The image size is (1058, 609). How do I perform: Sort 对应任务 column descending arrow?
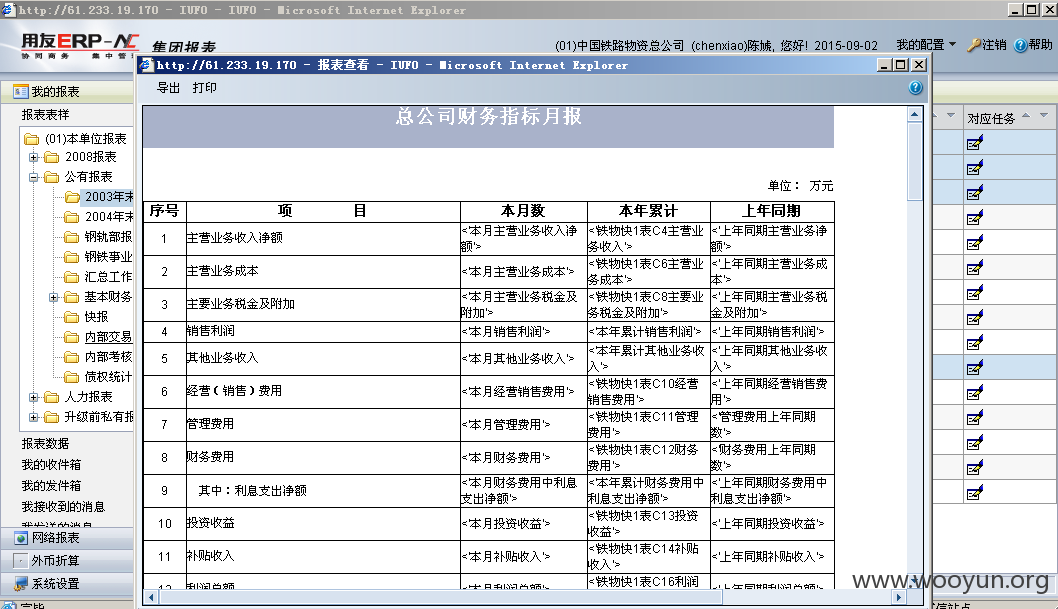pos(1044,115)
